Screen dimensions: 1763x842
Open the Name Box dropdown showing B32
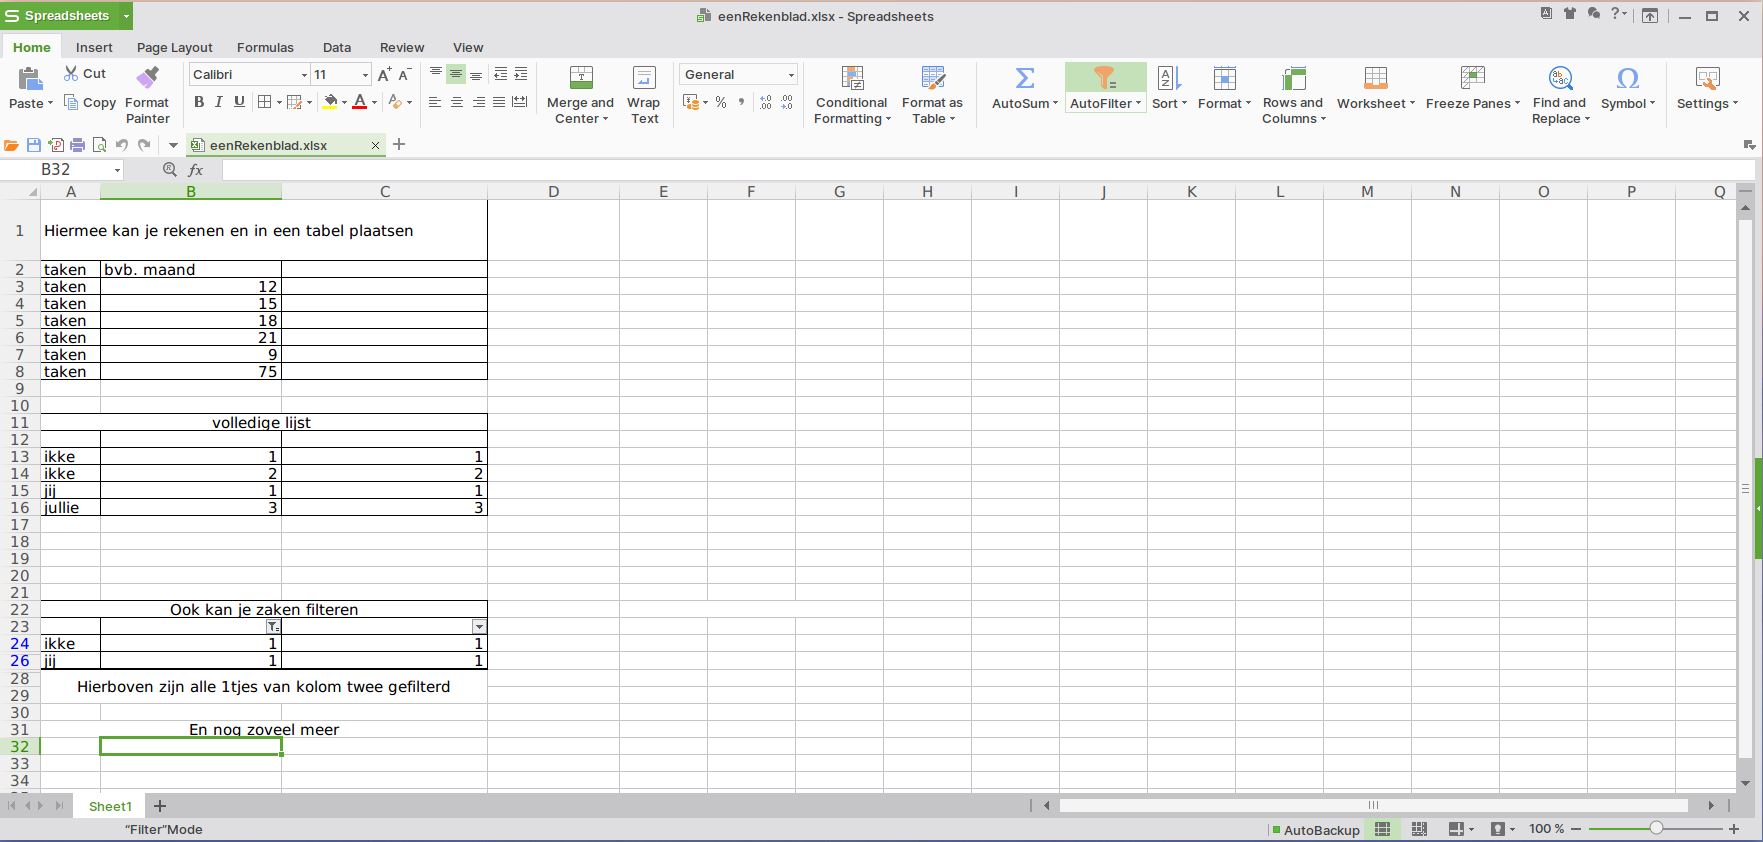pyautogui.click(x=117, y=170)
